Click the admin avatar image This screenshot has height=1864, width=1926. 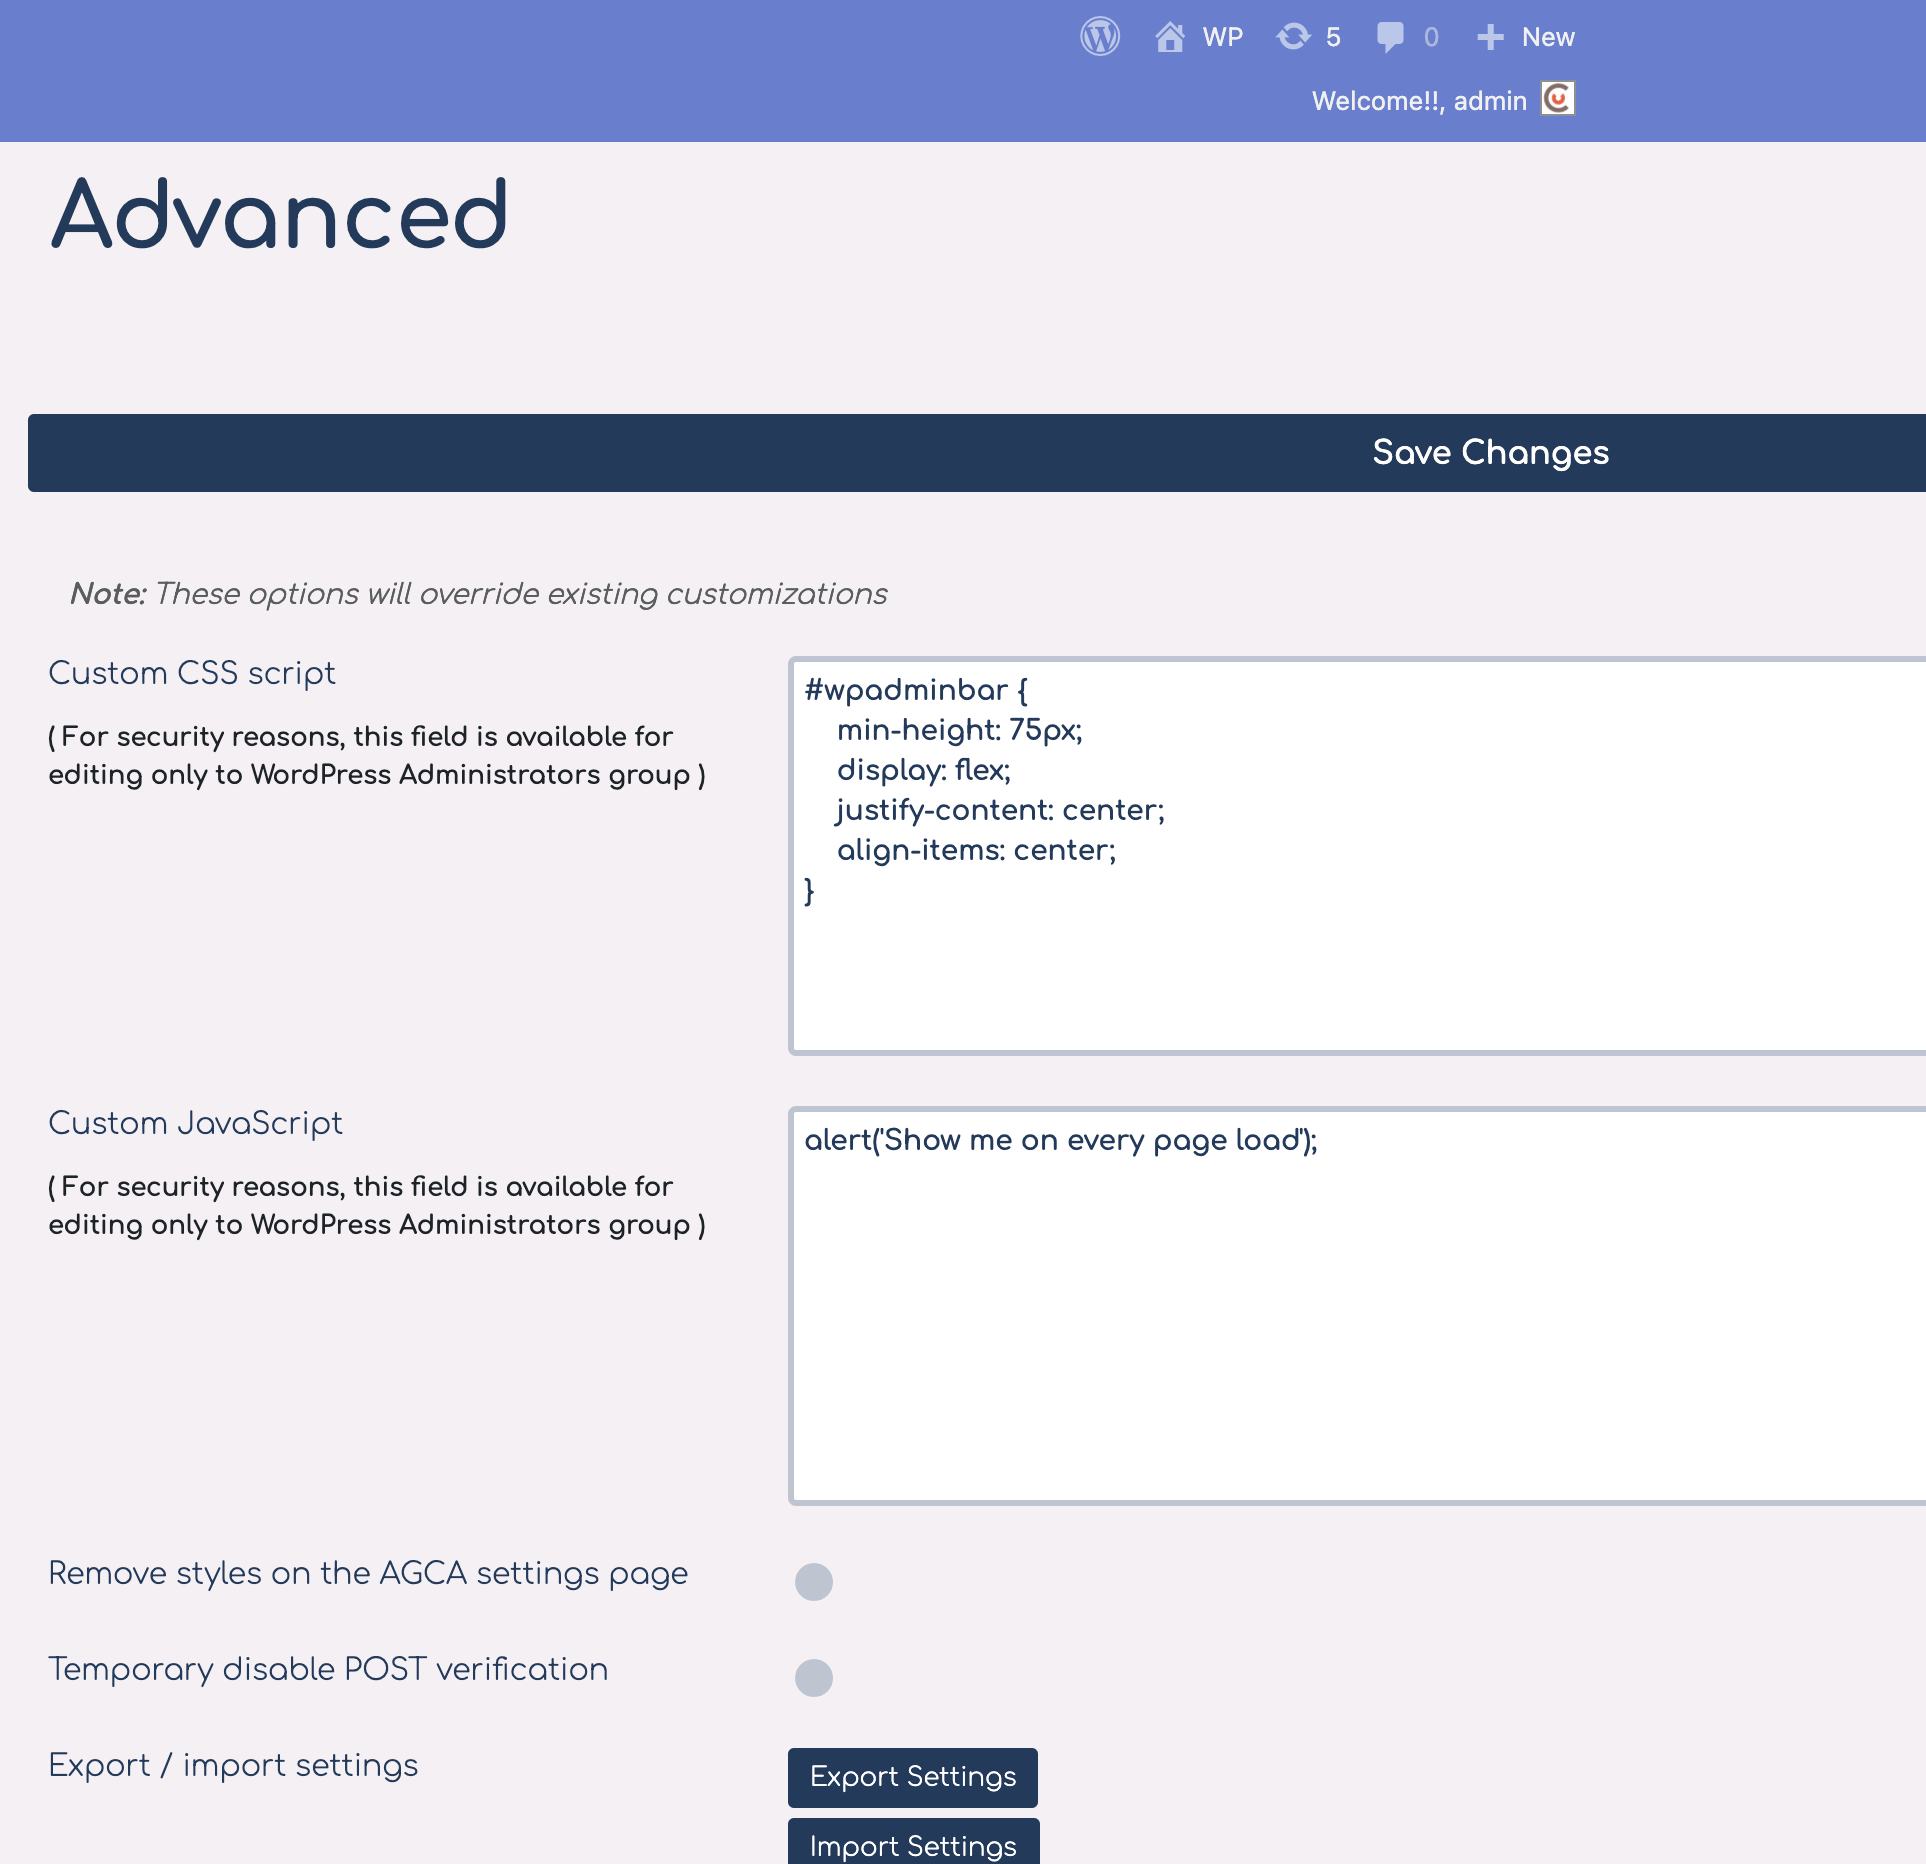coord(1559,99)
